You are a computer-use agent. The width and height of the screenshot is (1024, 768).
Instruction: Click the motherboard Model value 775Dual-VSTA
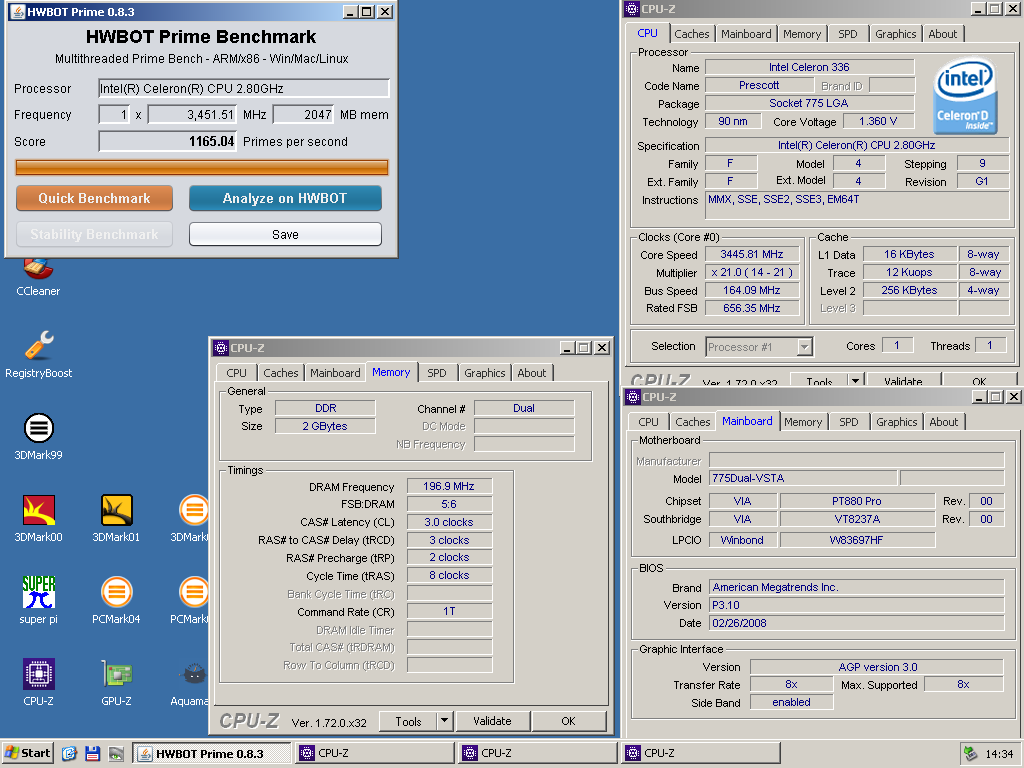[x=803, y=478]
